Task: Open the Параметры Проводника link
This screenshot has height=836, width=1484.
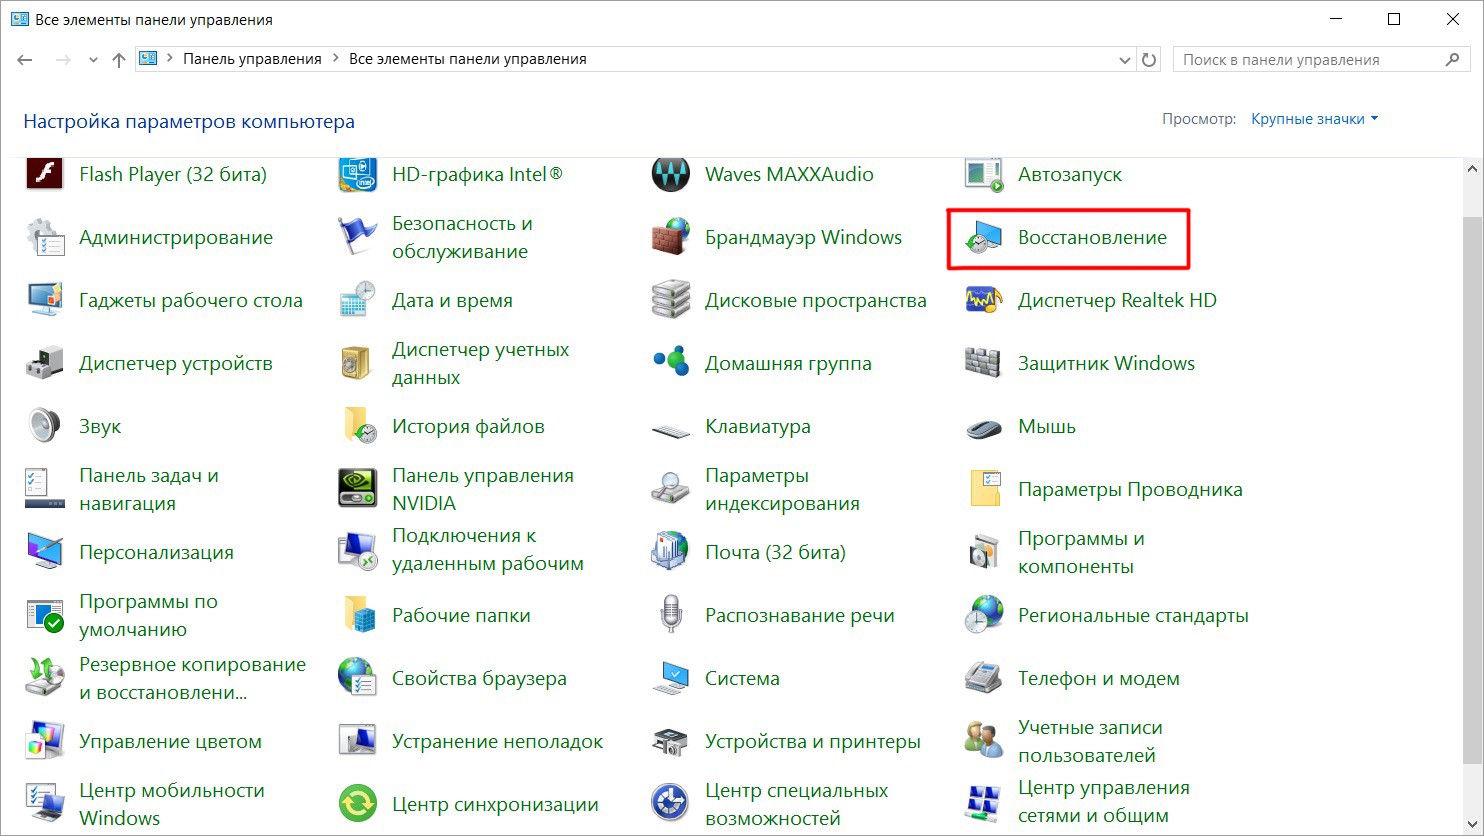Action: pyautogui.click(x=1130, y=490)
